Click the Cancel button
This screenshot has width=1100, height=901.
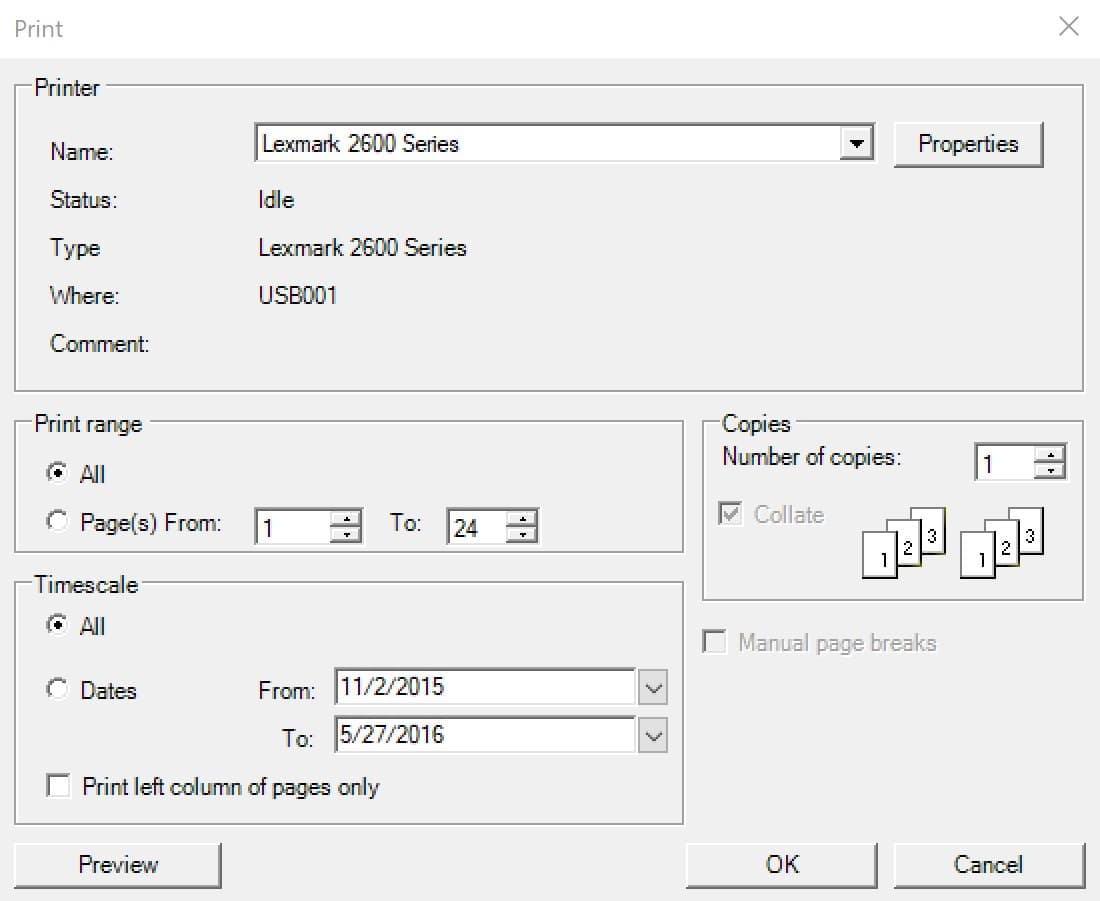[x=989, y=864]
